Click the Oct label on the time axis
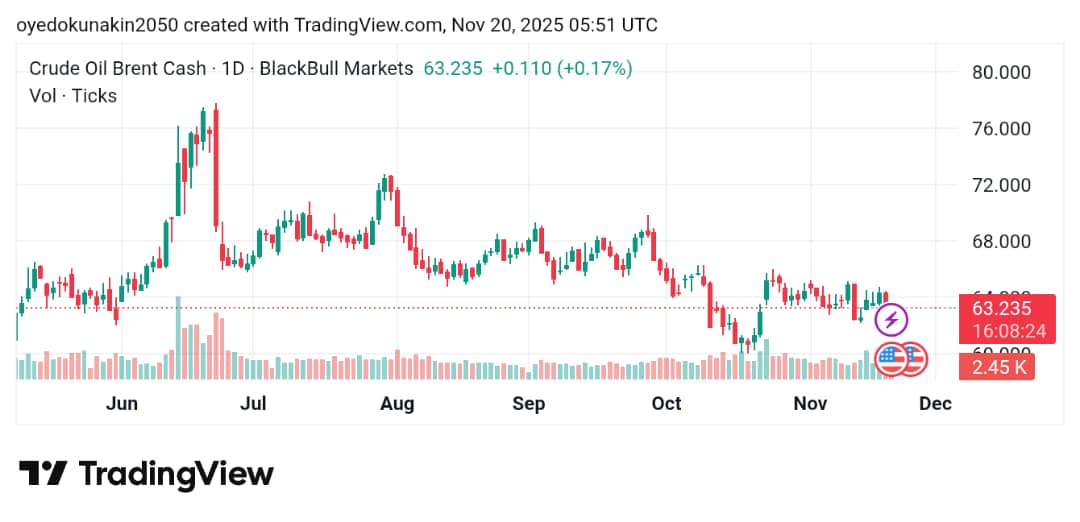The height and width of the screenshot is (522, 1080). pos(665,404)
